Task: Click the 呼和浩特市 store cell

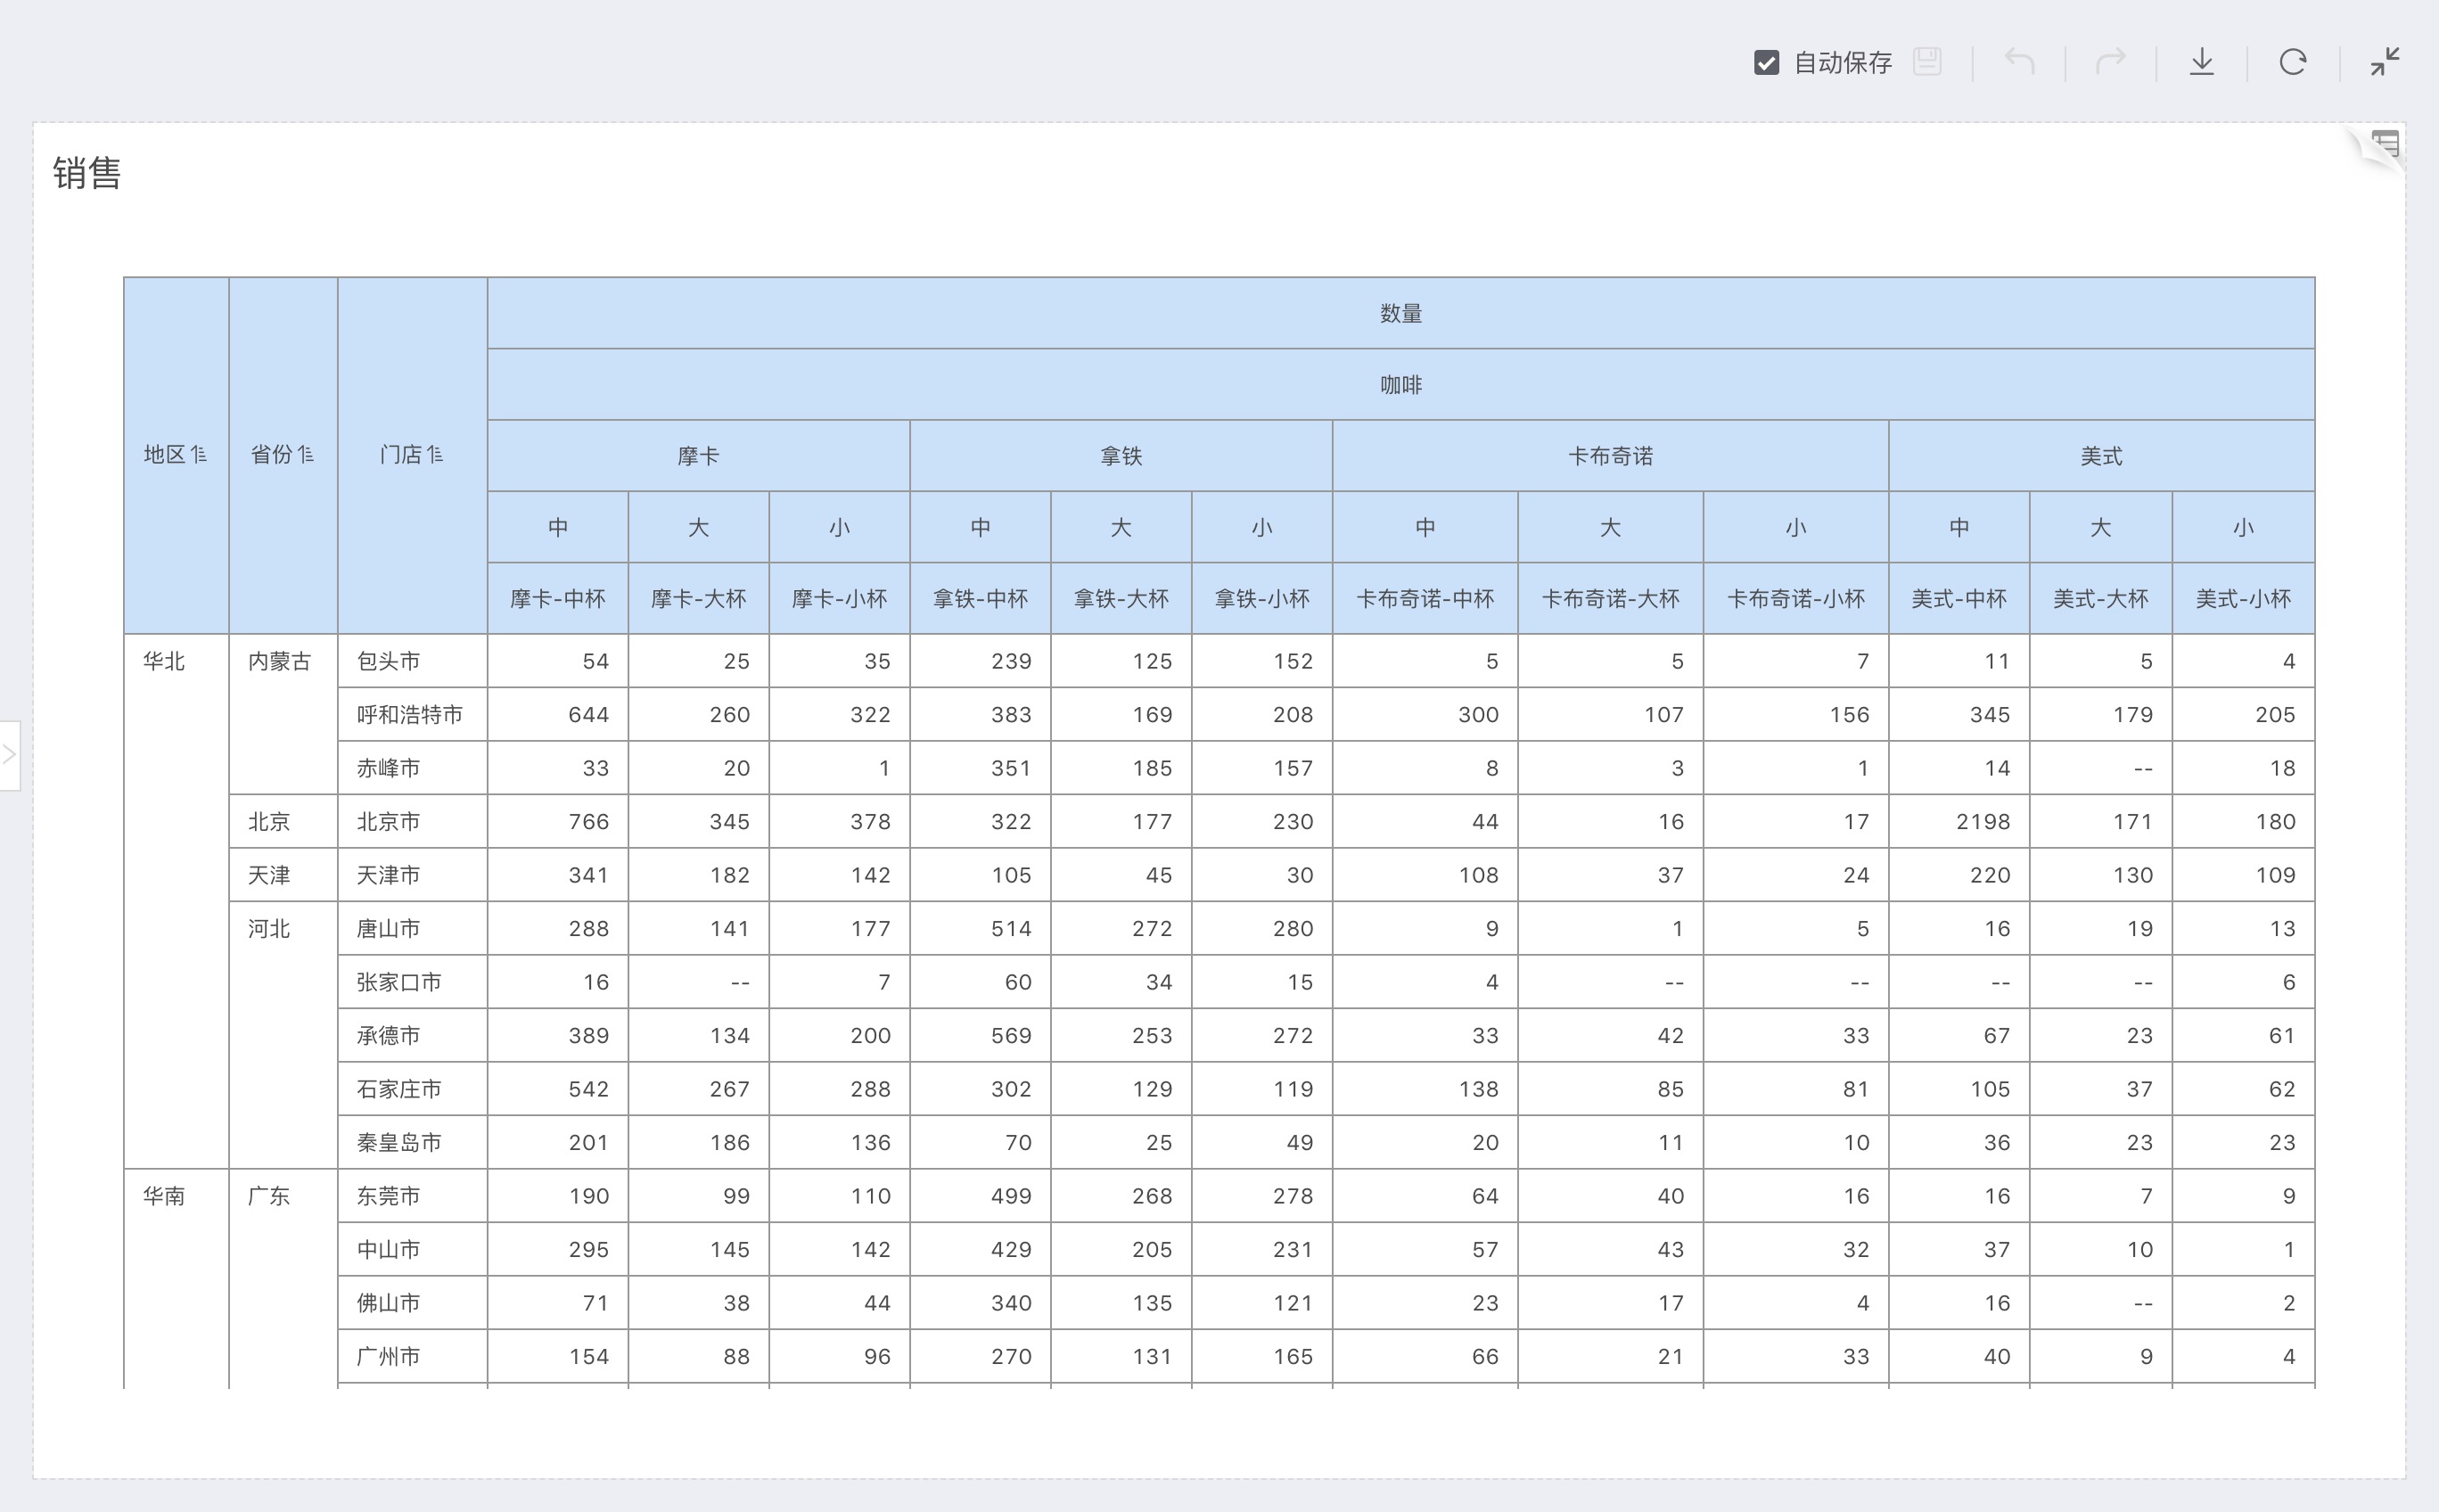Action: [x=412, y=715]
